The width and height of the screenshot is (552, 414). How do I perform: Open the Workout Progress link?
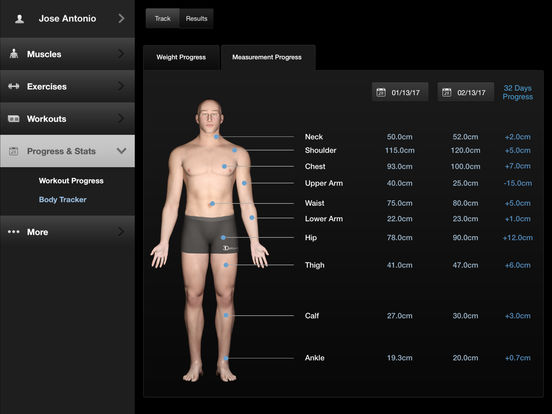tap(71, 181)
